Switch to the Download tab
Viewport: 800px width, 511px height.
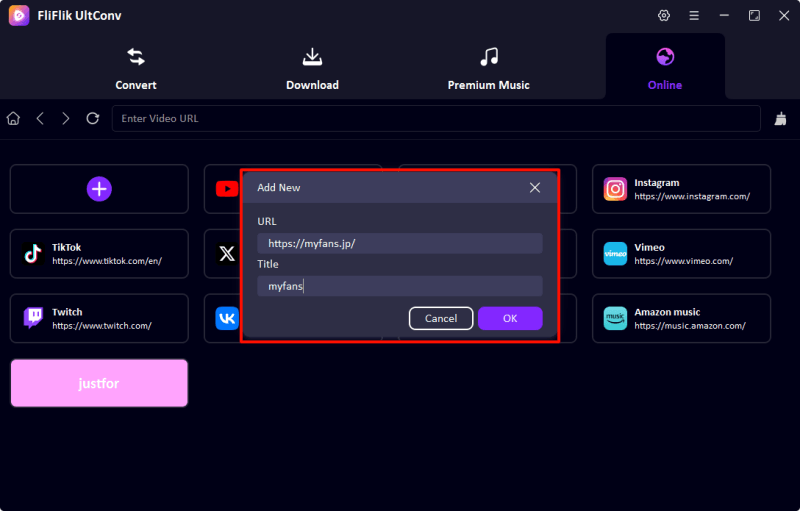[x=312, y=67]
